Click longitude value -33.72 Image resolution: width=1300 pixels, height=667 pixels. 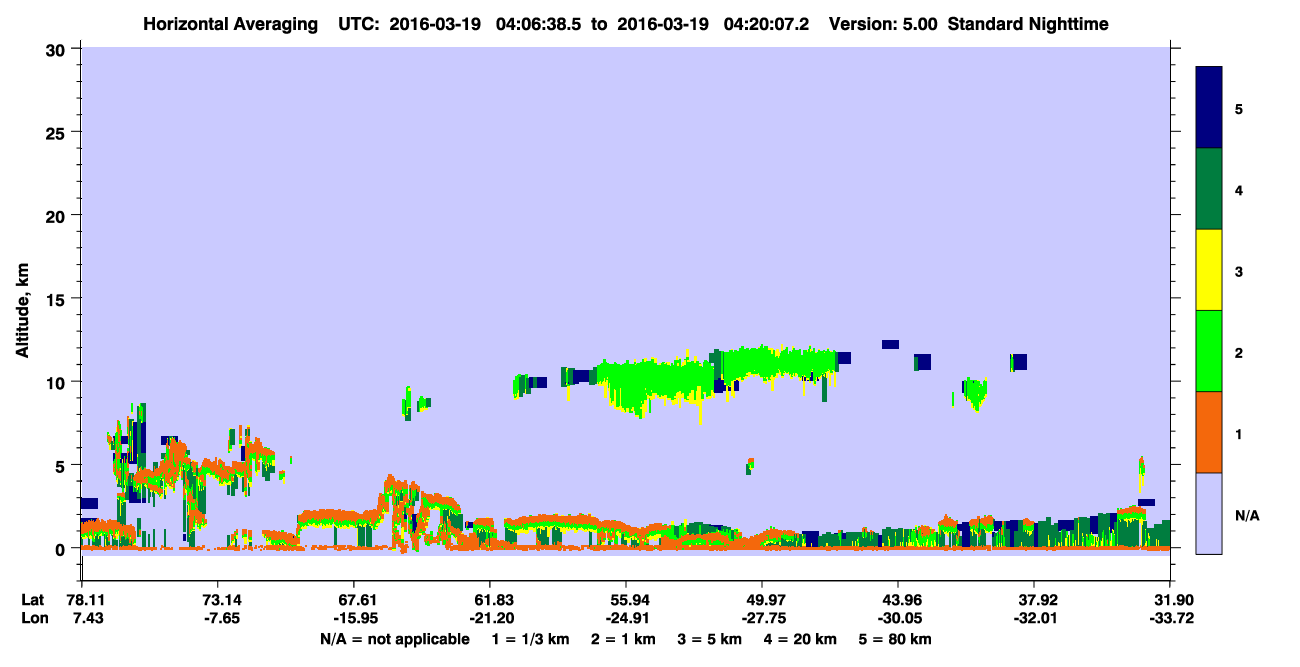point(1170,619)
